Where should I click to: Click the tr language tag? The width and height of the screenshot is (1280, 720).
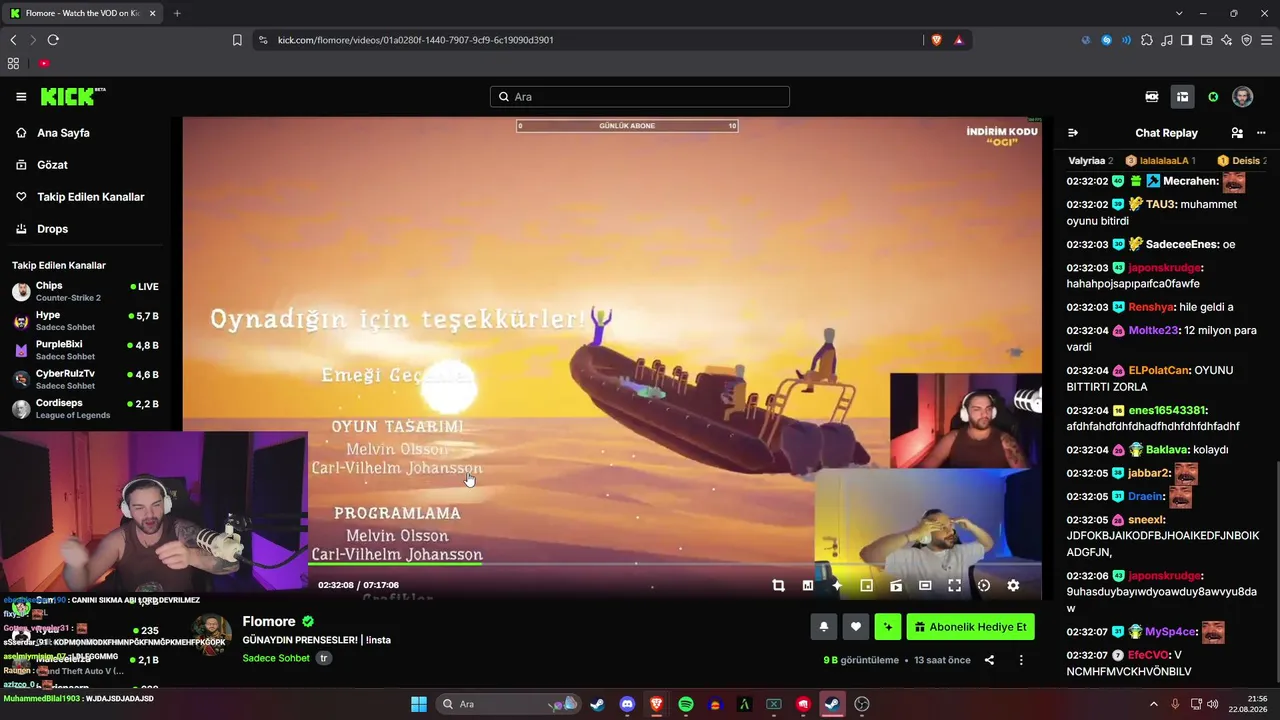pos(324,658)
